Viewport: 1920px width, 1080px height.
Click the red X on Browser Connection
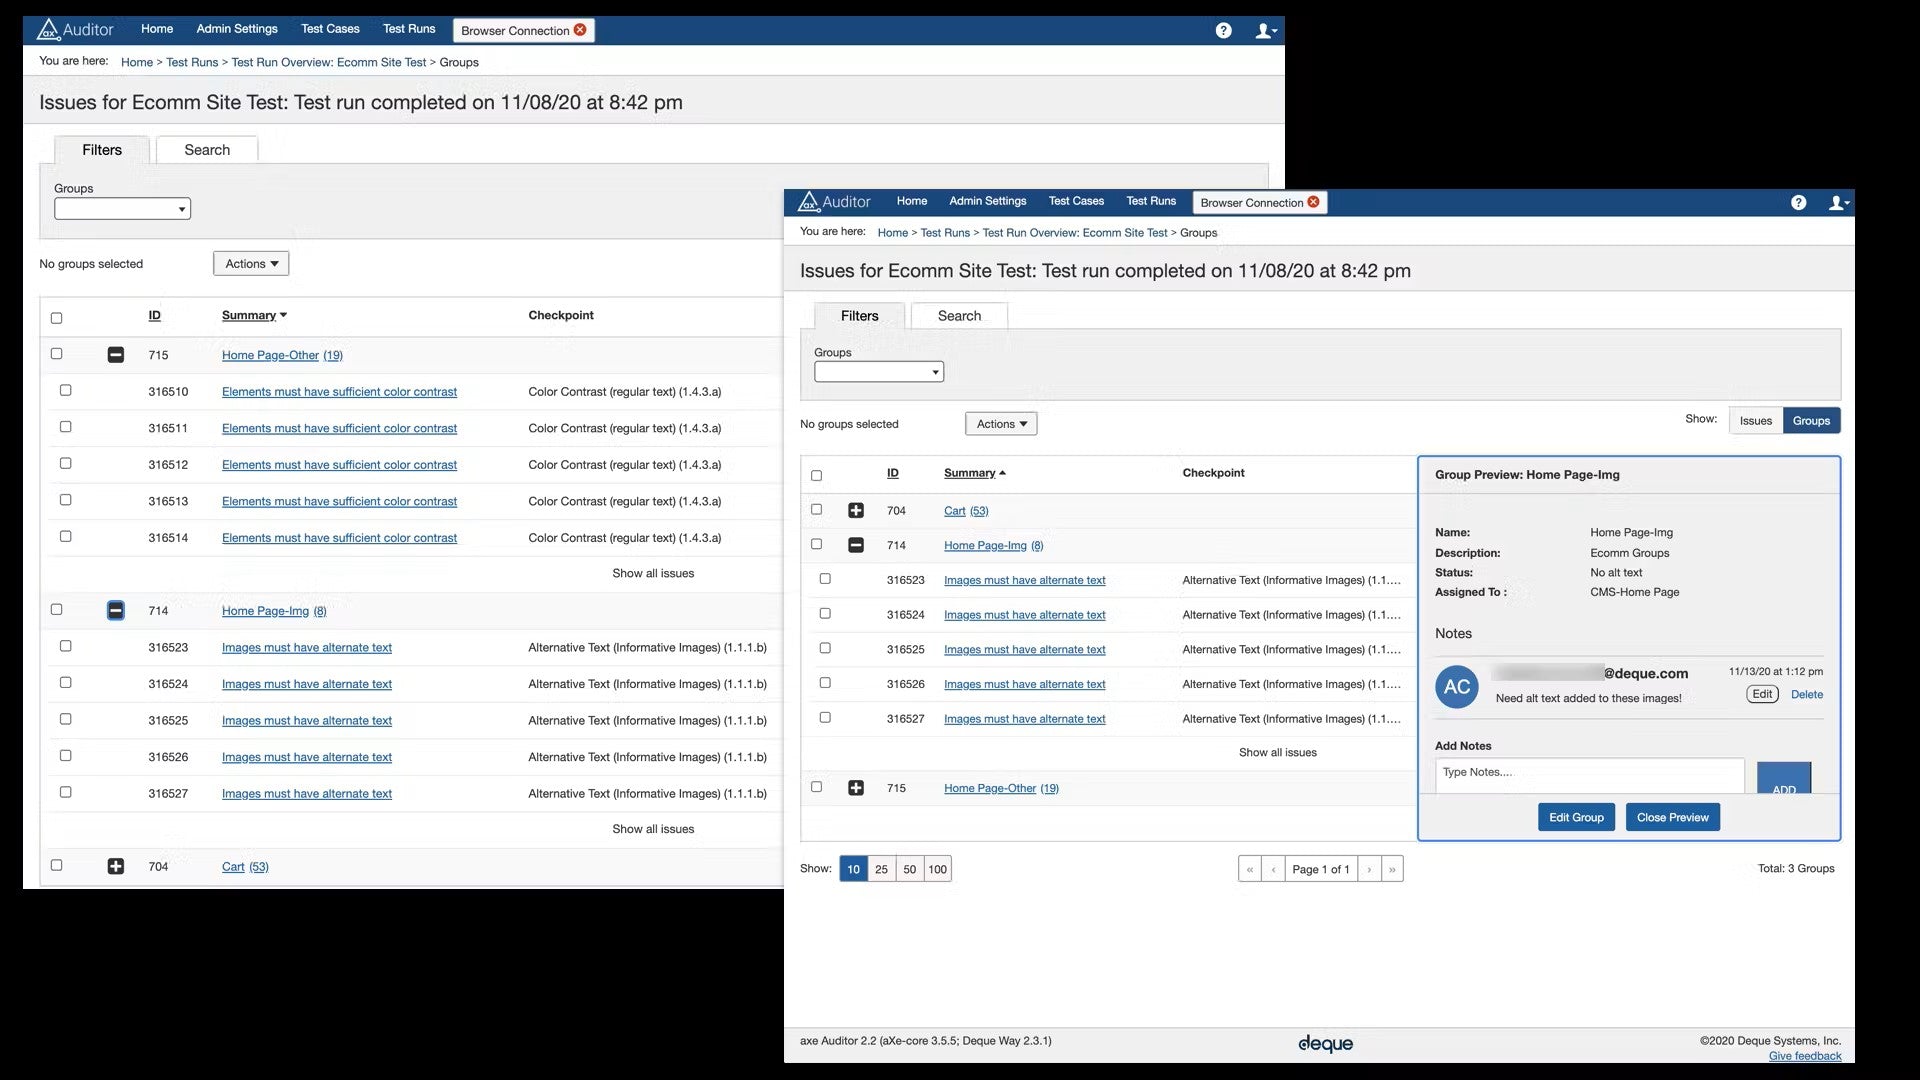1313,202
